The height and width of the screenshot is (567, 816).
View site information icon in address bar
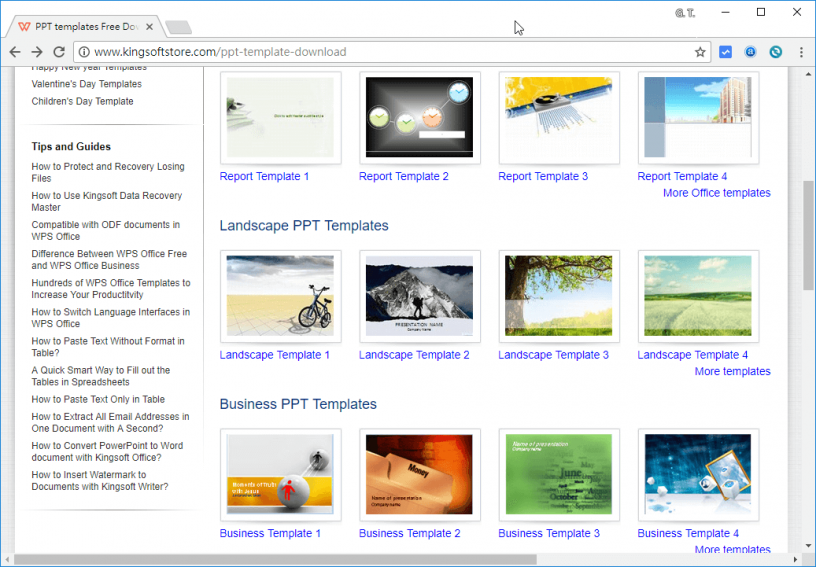click(x=84, y=52)
